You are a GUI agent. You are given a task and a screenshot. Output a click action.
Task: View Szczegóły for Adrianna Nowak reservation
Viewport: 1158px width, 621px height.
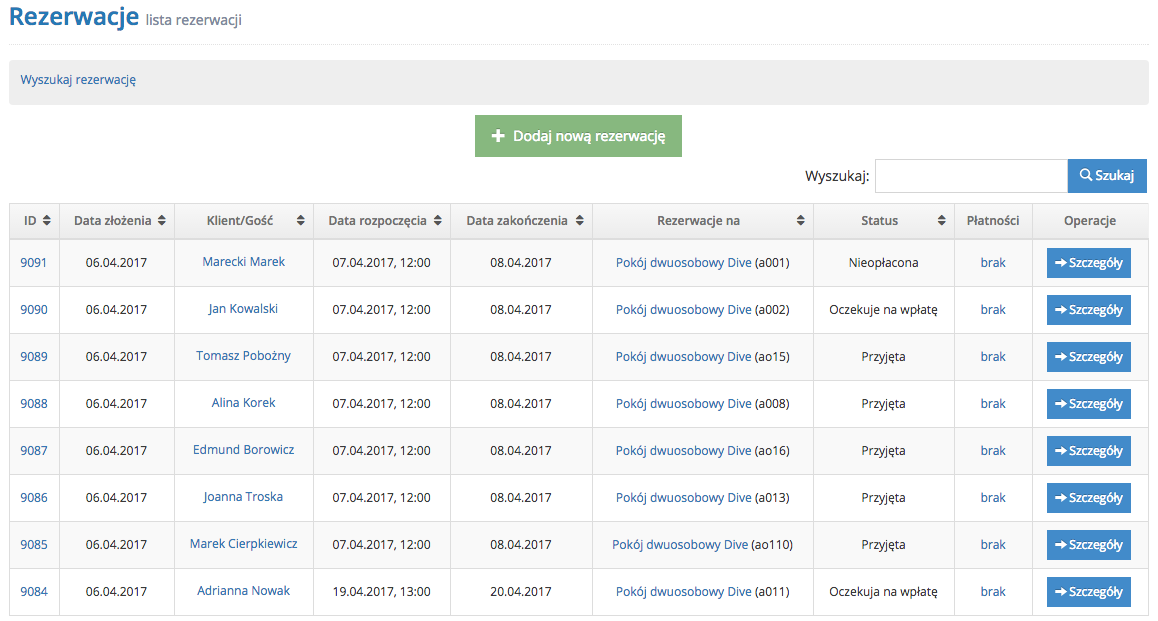[1089, 591]
